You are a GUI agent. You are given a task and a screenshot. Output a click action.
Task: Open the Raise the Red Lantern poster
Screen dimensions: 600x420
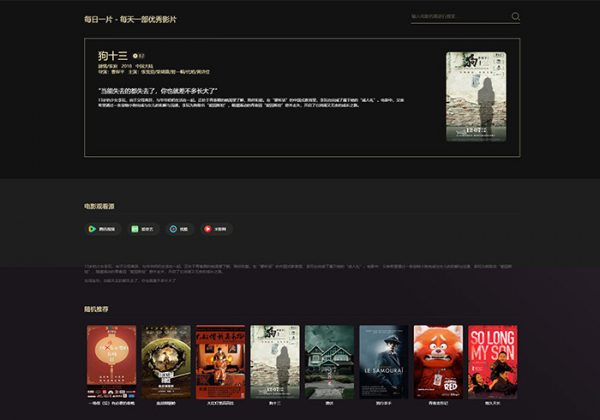[x=220, y=361]
